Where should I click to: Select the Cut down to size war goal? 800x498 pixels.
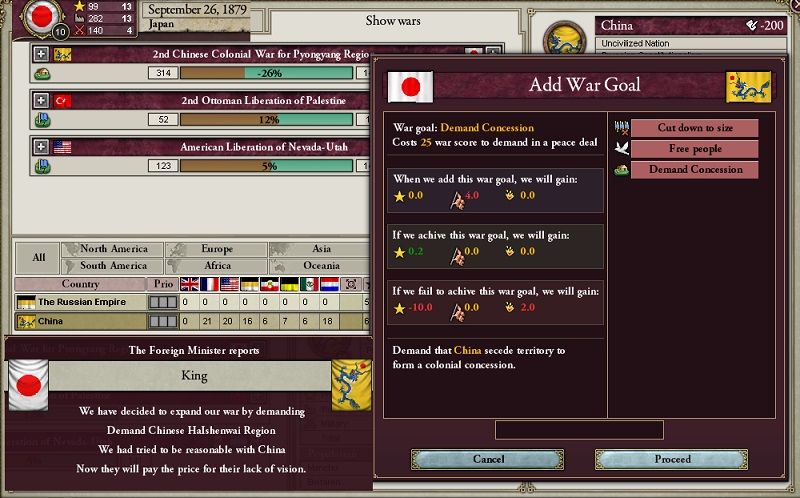(694, 128)
